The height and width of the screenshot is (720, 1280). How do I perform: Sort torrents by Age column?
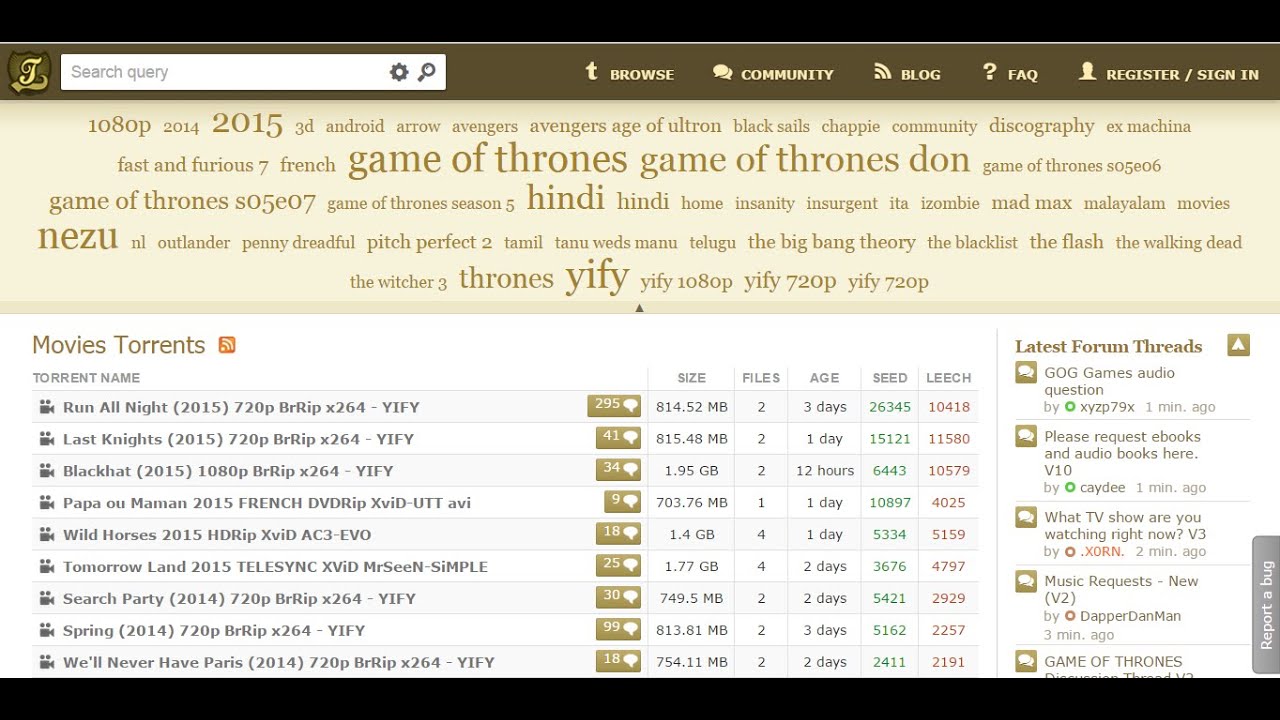(x=824, y=378)
